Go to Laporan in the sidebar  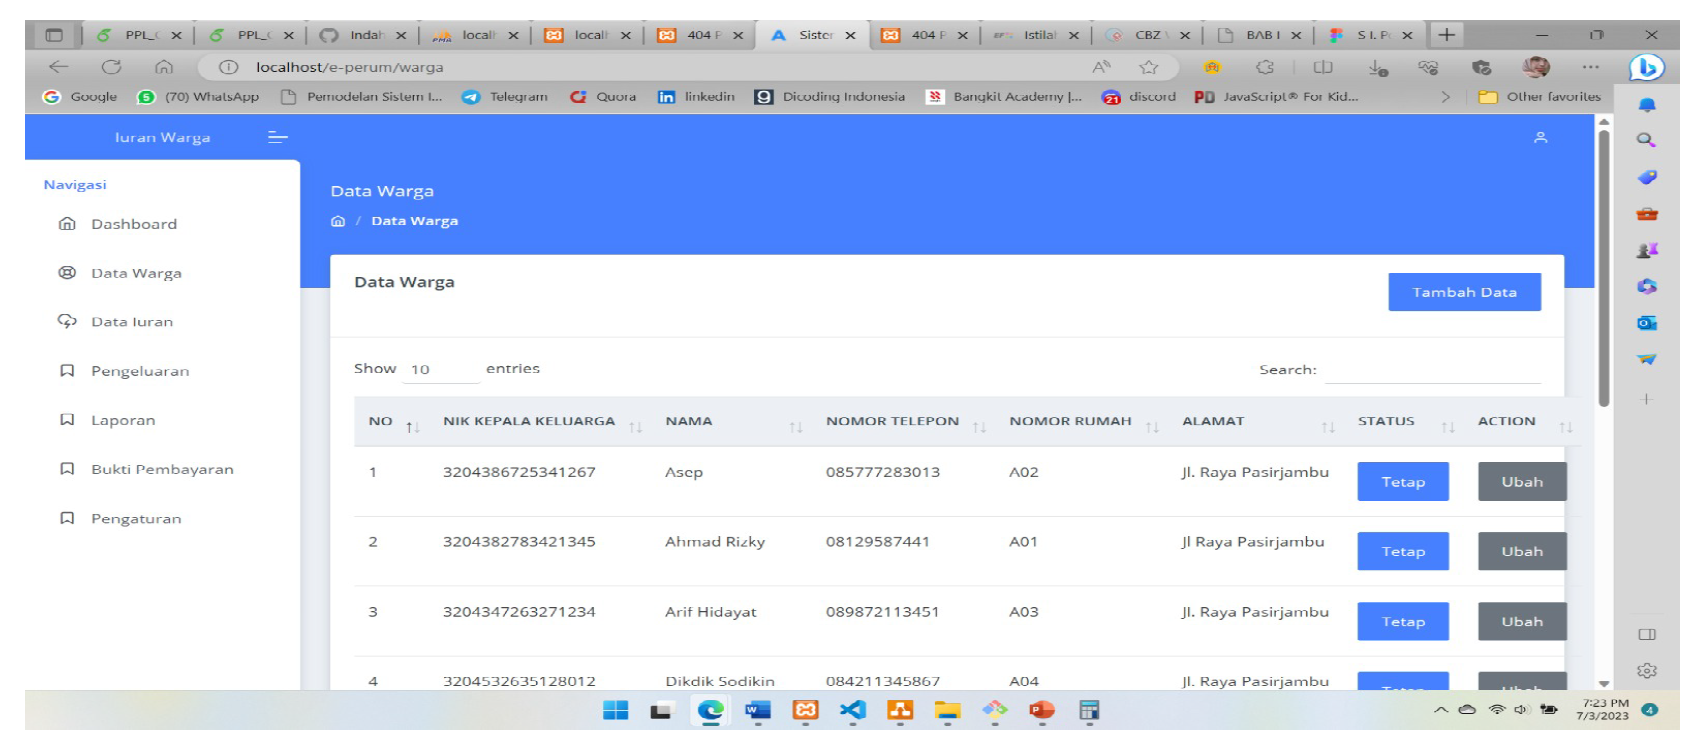pos(123,420)
